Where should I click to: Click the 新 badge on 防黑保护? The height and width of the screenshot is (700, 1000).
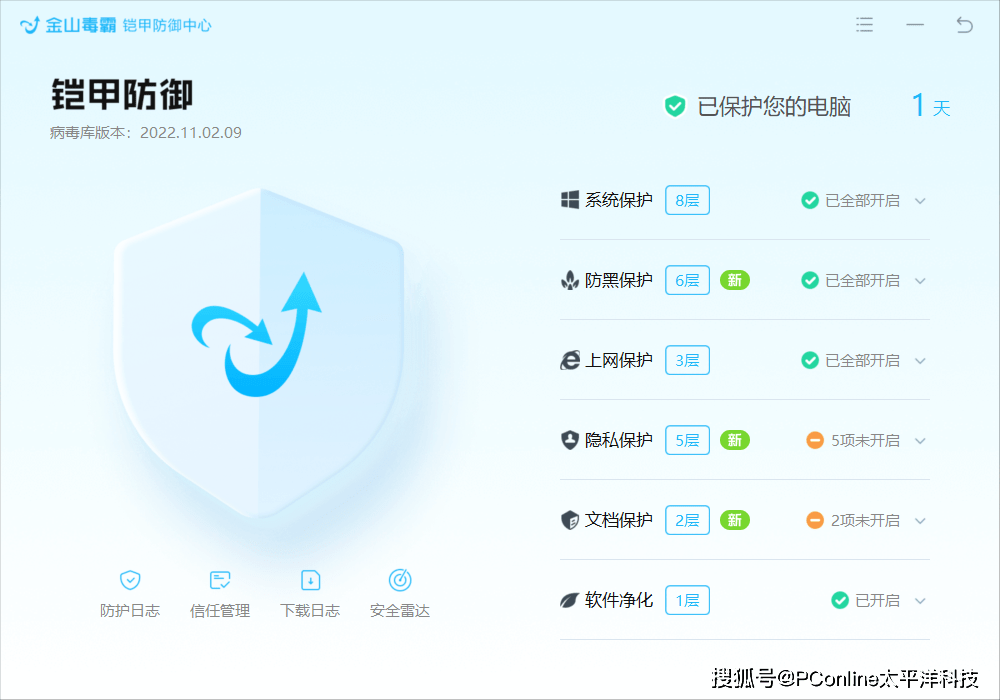[735, 280]
